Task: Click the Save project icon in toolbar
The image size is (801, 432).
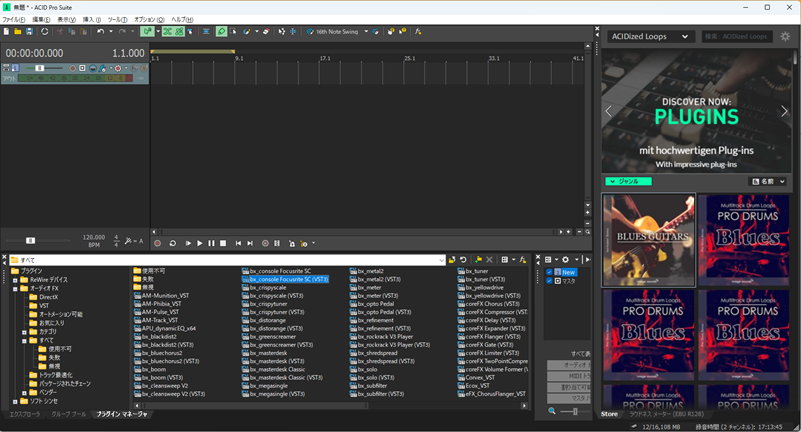Action: coord(29,32)
